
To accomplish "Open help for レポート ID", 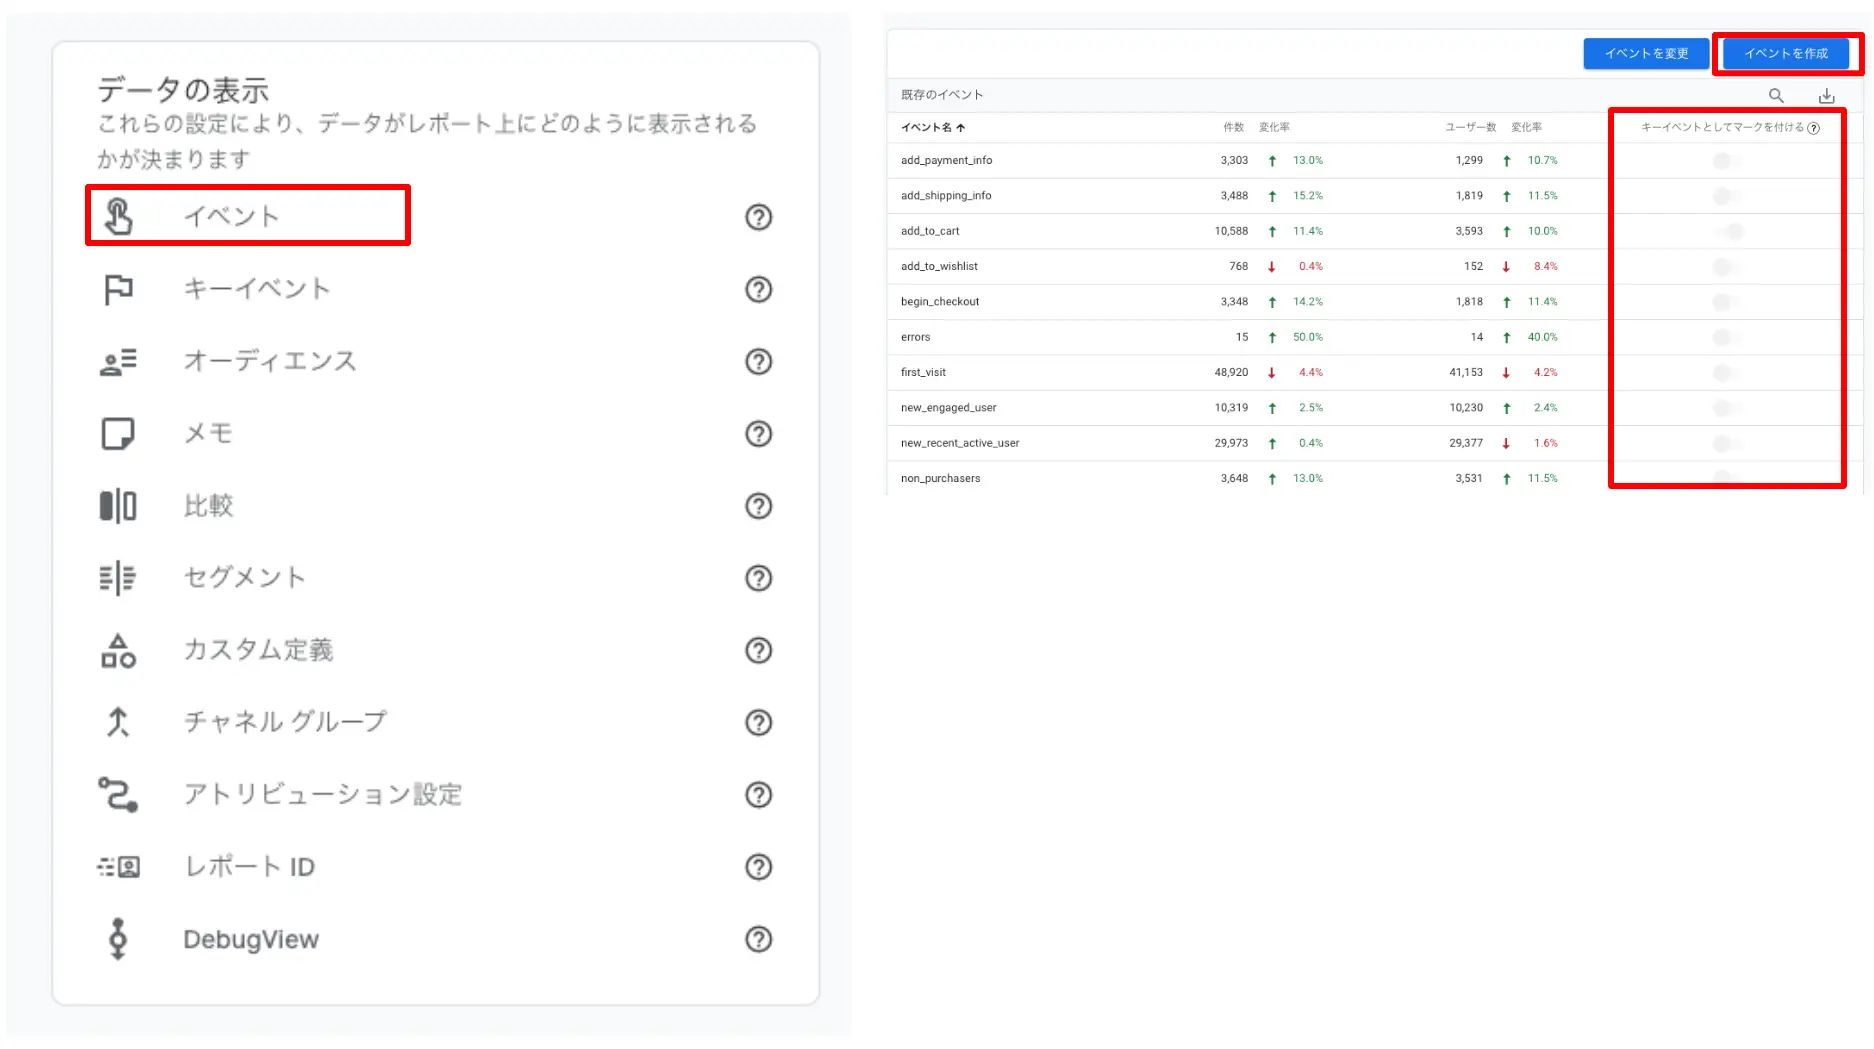I will [x=759, y=867].
